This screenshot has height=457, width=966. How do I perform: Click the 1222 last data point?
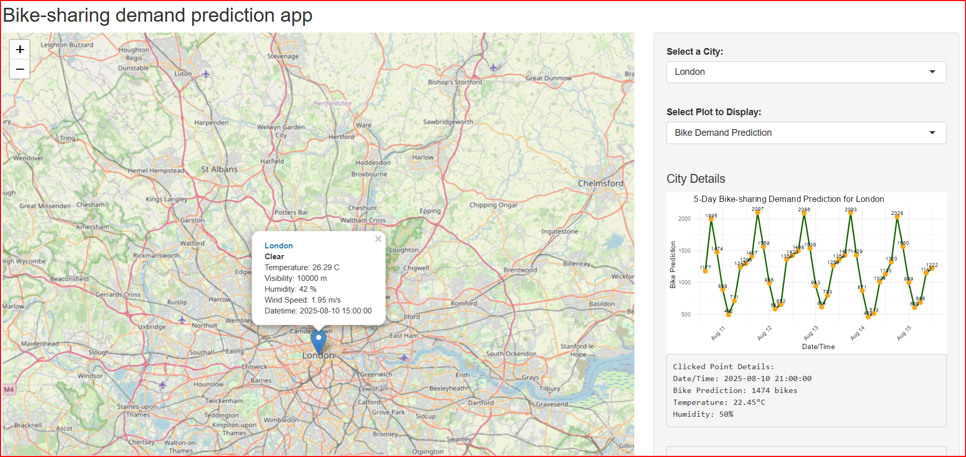pyautogui.click(x=932, y=269)
